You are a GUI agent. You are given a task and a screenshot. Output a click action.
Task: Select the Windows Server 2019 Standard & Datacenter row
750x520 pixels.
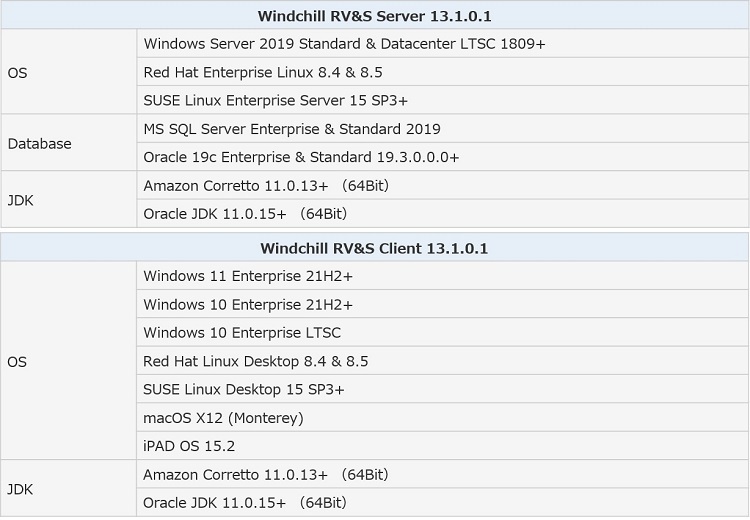[x=344, y=44]
